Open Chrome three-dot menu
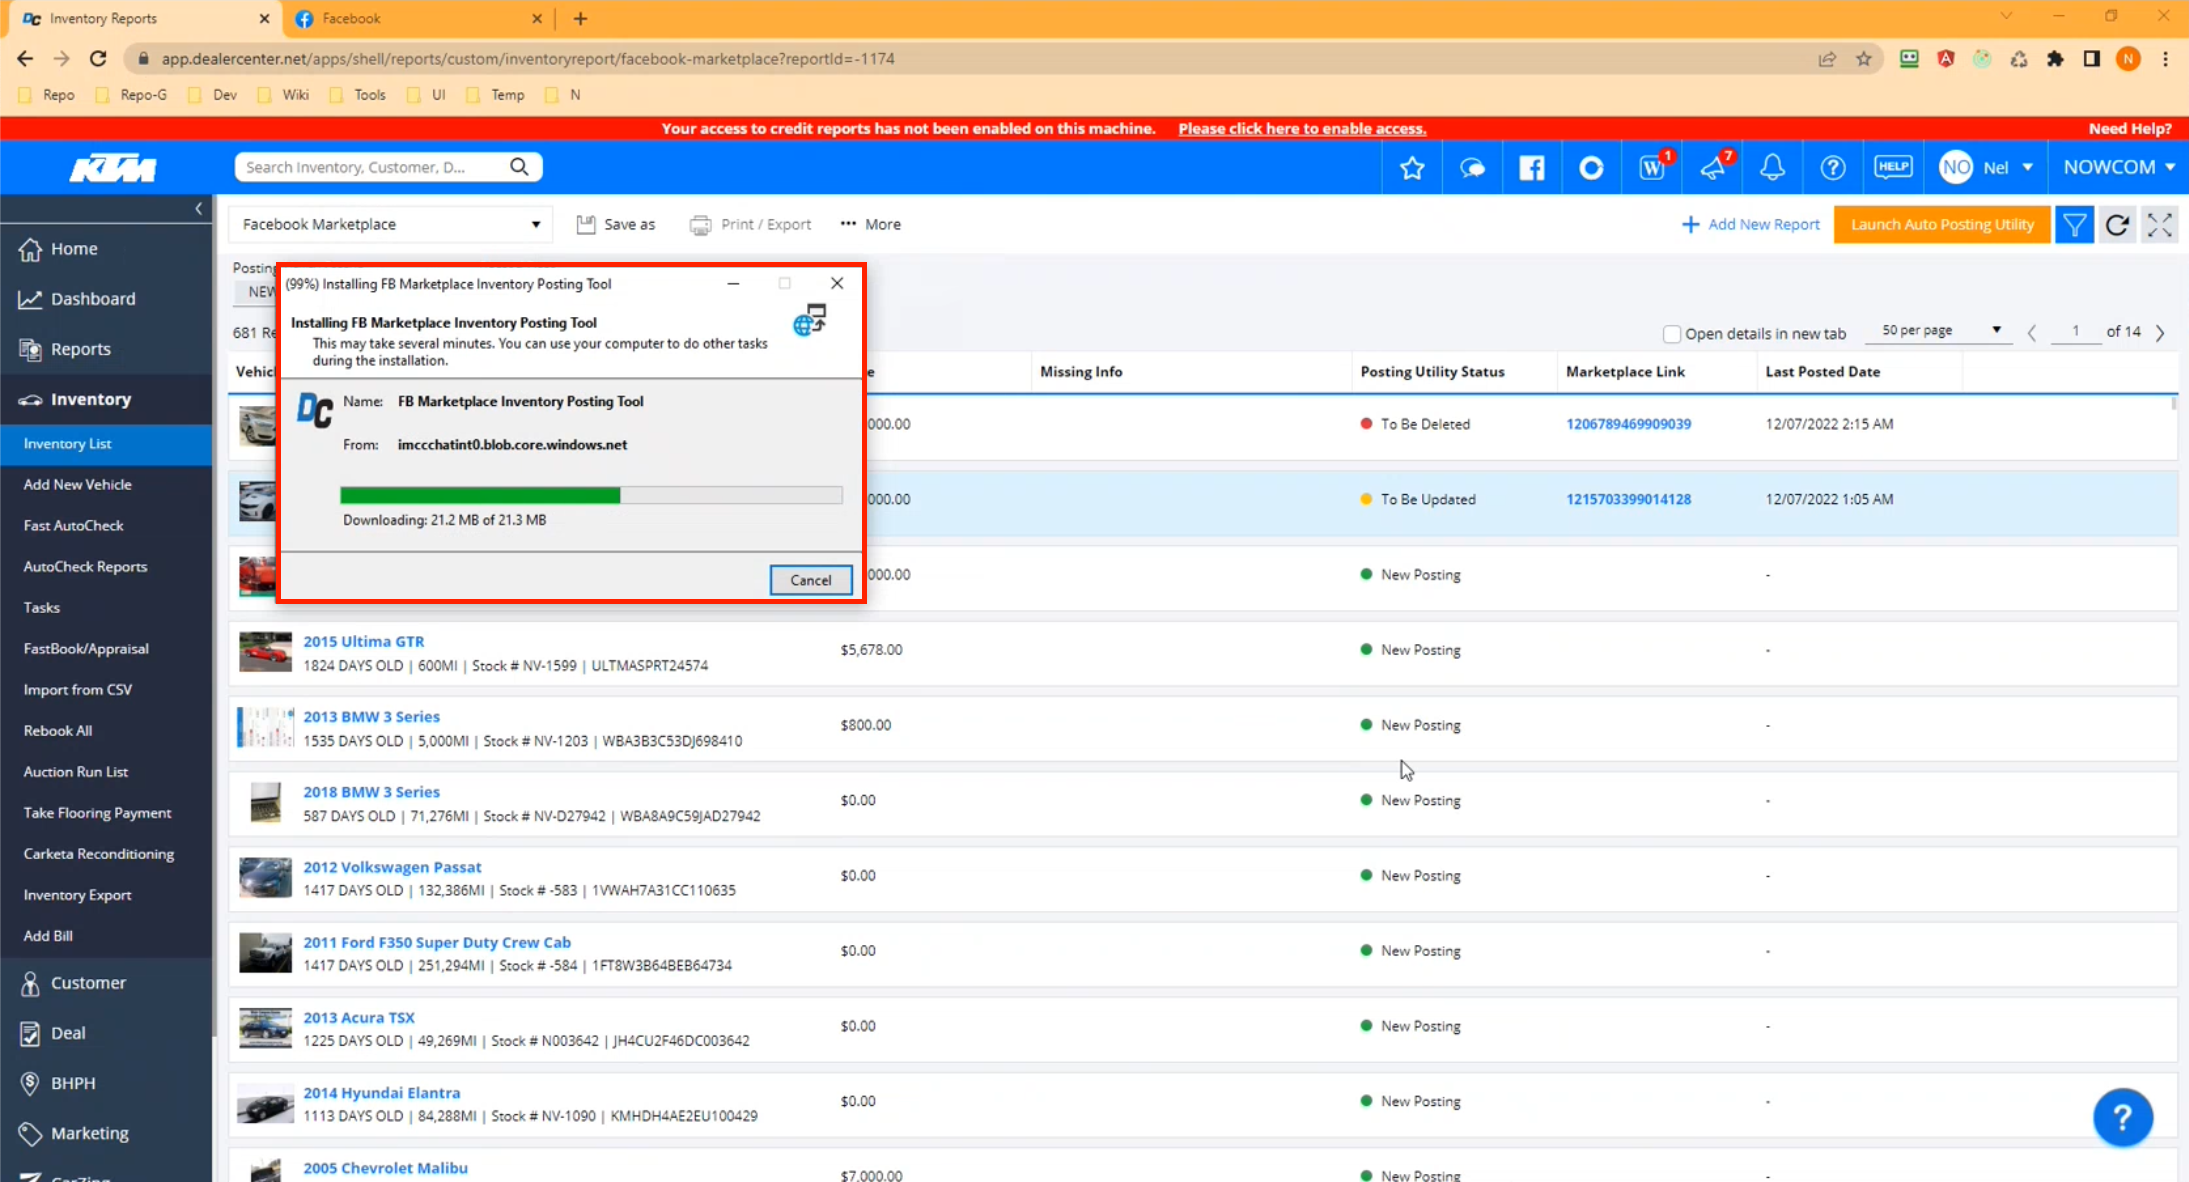Image resolution: width=2189 pixels, height=1182 pixels. tap(2165, 59)
